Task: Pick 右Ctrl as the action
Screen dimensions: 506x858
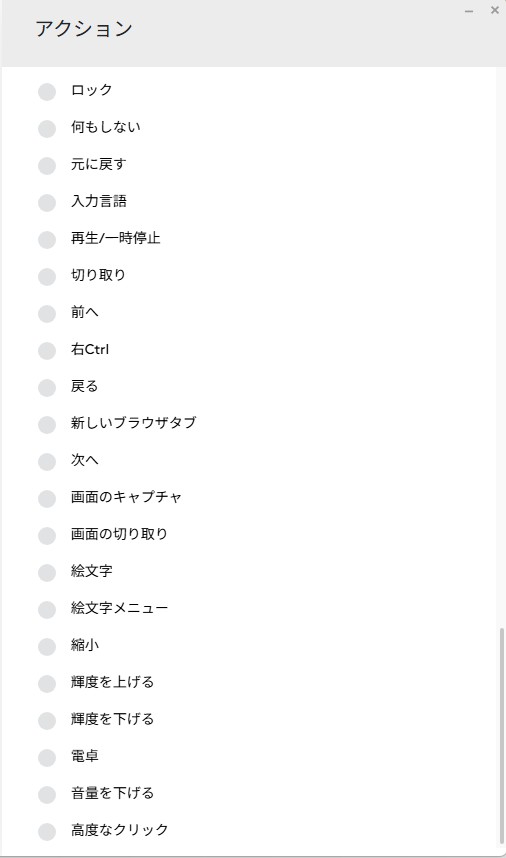Action: 47,350
